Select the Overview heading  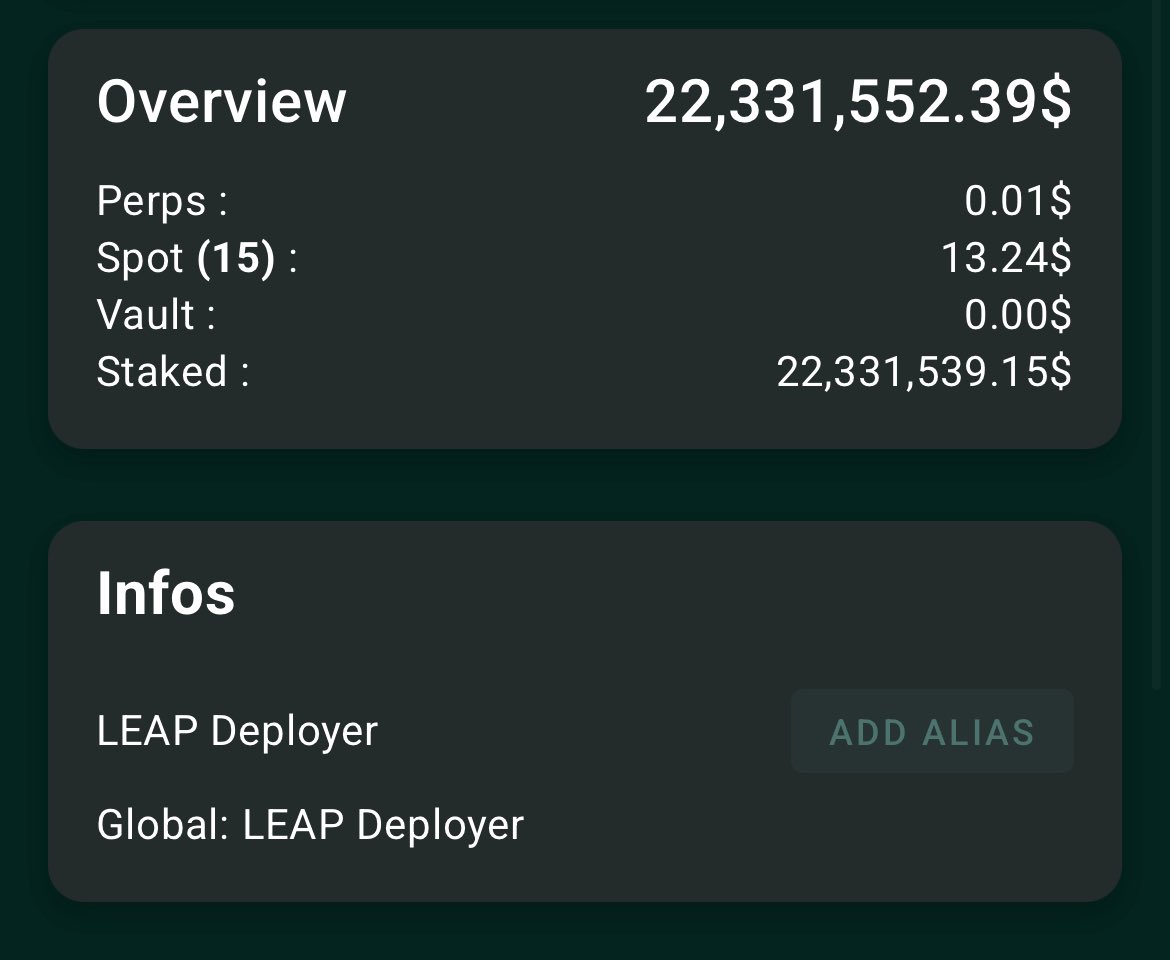(x=221, y=102)
